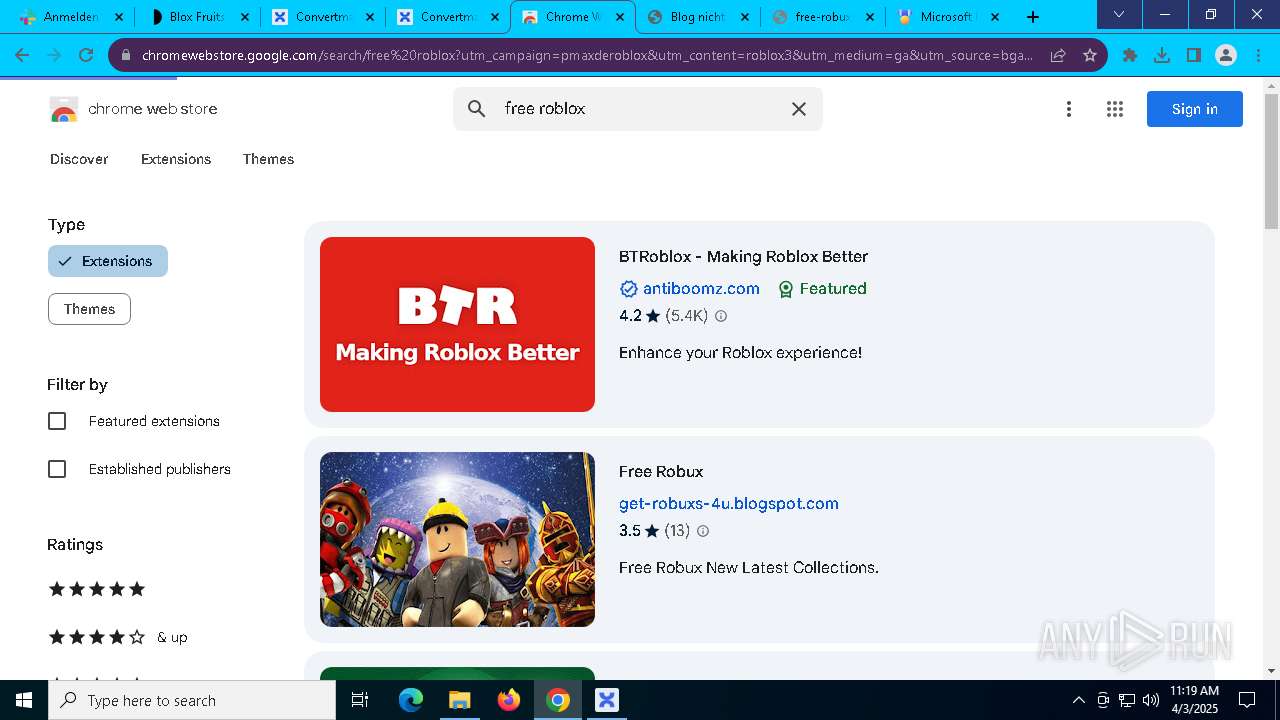The height and width of the screenshot is (720, 1280).
Task: Click the Chrome Web Store logo
Action: pyautogui.click(x=133, y=109)
